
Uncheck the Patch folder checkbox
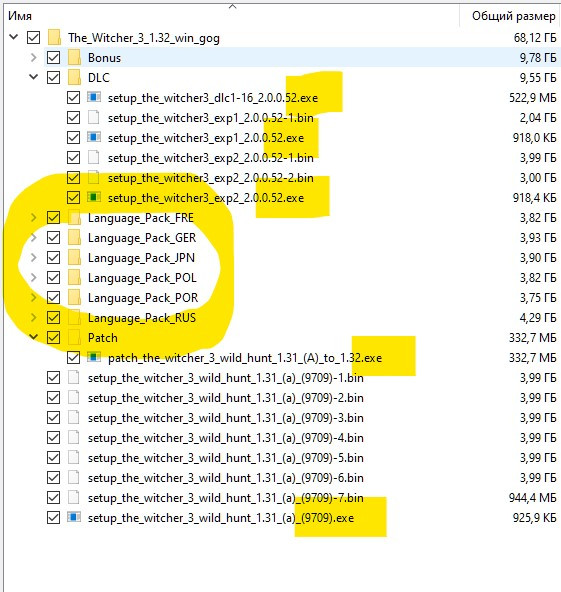point(53,338)
